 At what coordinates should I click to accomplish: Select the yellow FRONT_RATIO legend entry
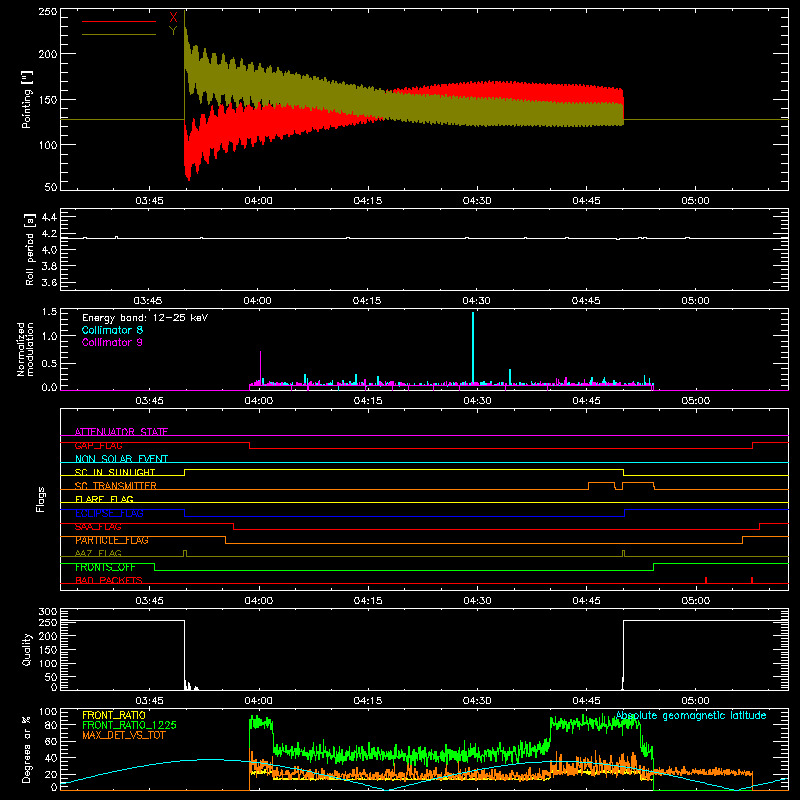pos(113,715)
